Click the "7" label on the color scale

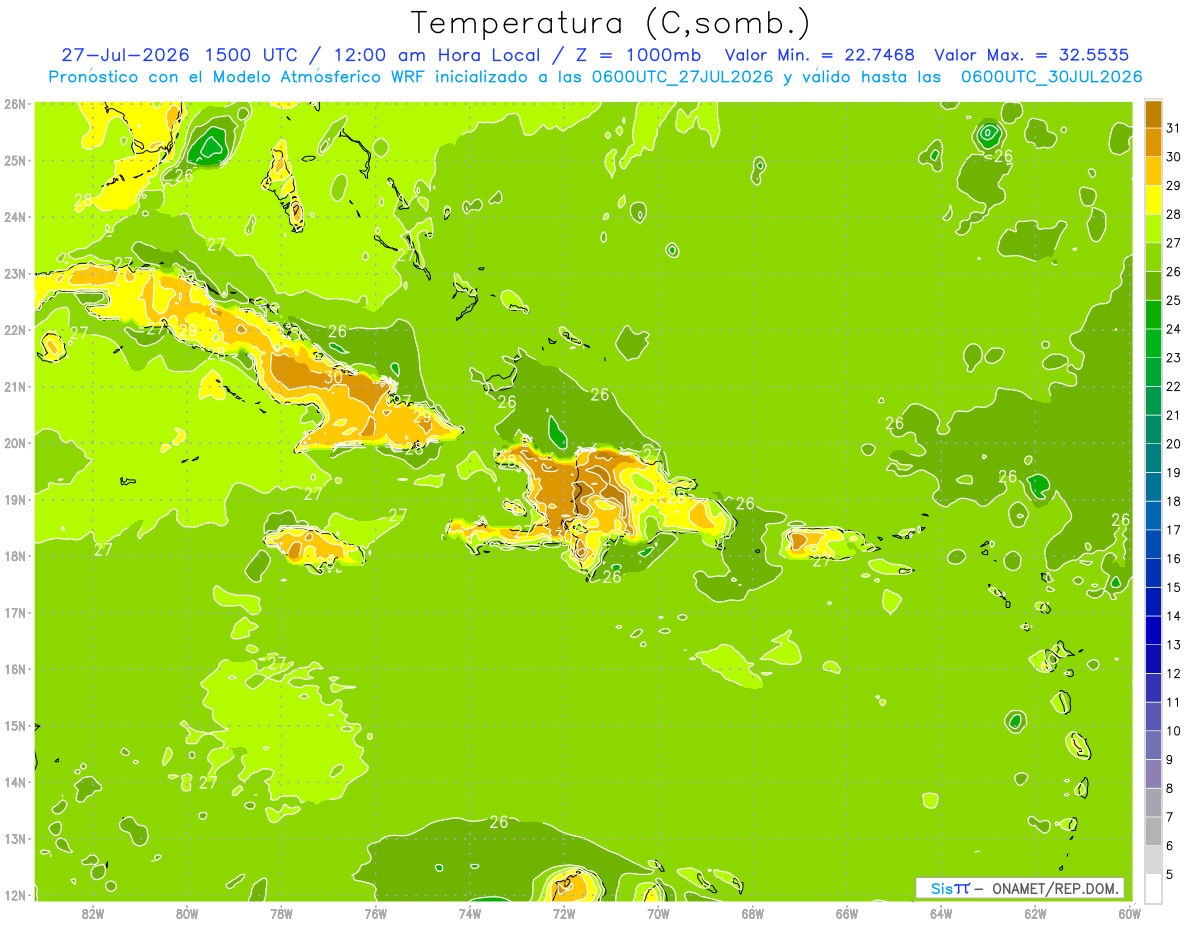pos(1170,818)
